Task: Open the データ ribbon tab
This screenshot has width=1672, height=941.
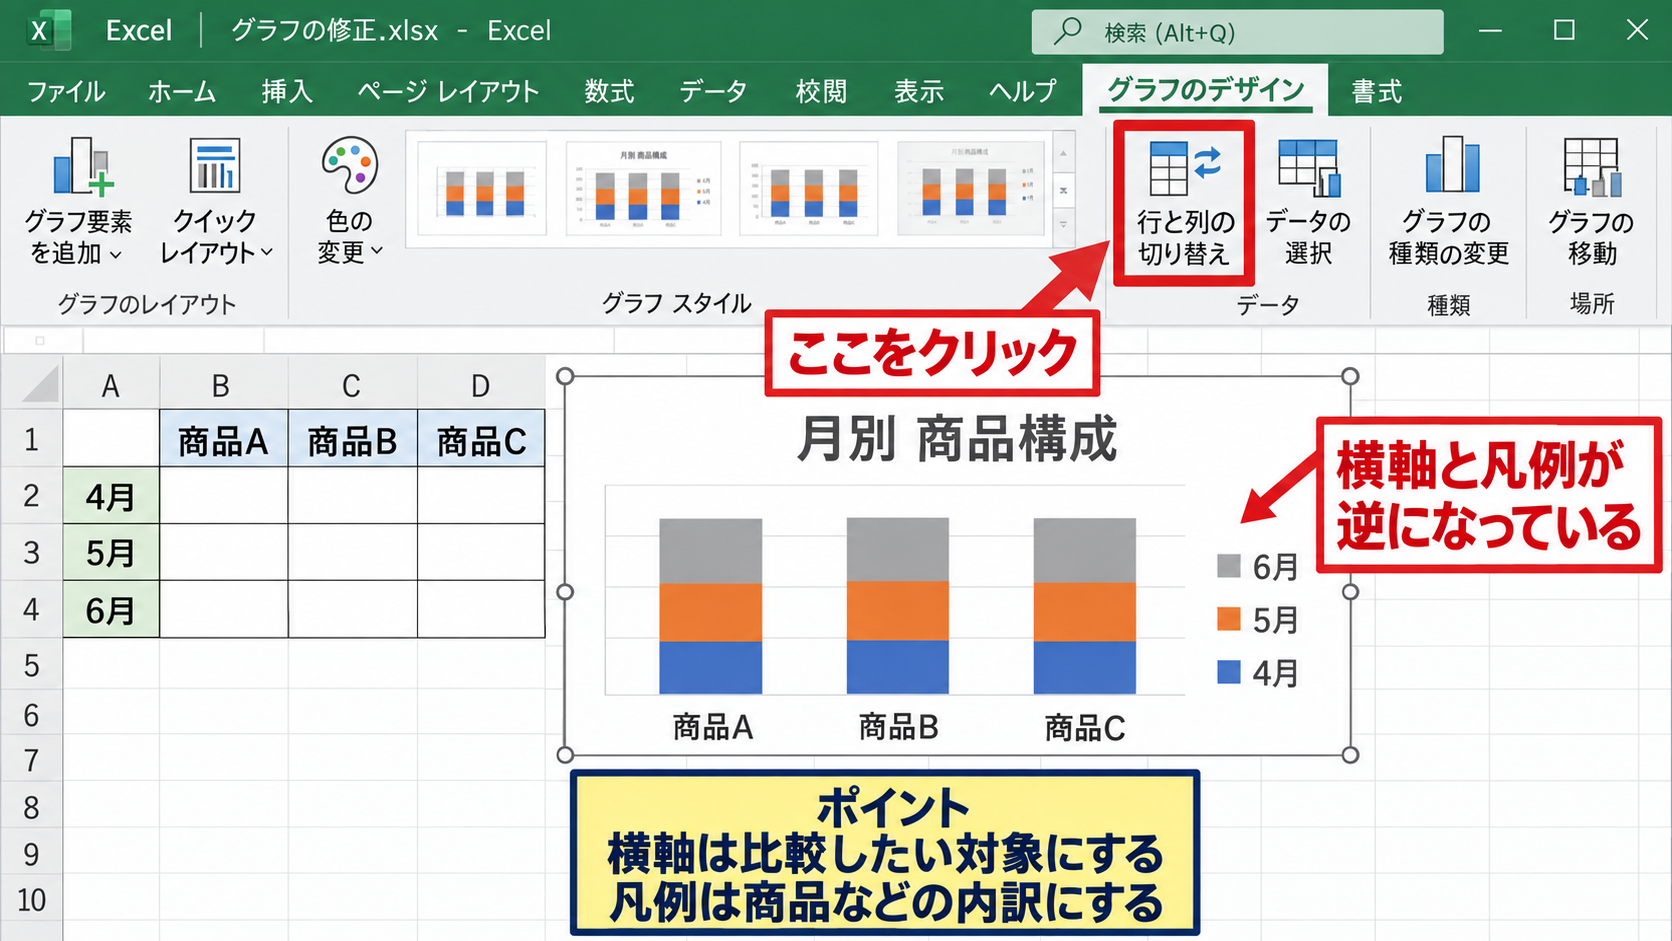Action: 713,91
